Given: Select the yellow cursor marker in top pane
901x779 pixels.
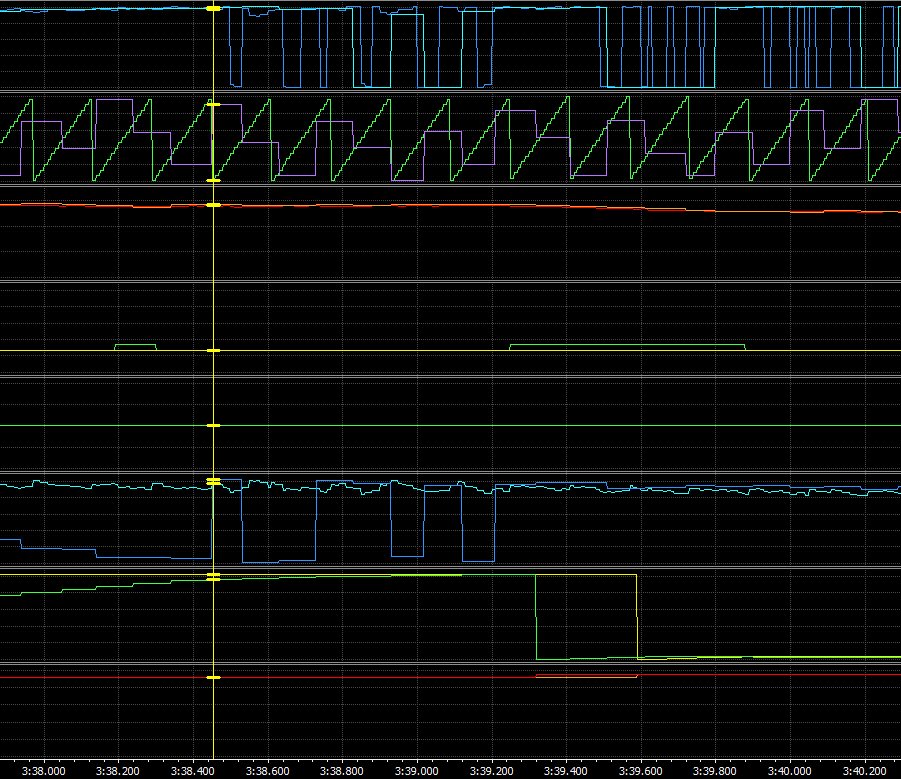Looking at the screenshot, I should (213, 8).
